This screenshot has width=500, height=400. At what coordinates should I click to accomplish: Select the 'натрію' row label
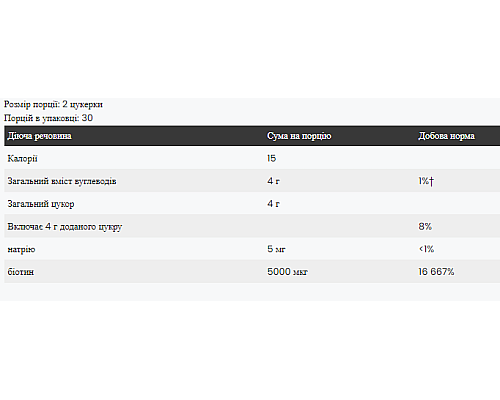[x=21, y=249]
